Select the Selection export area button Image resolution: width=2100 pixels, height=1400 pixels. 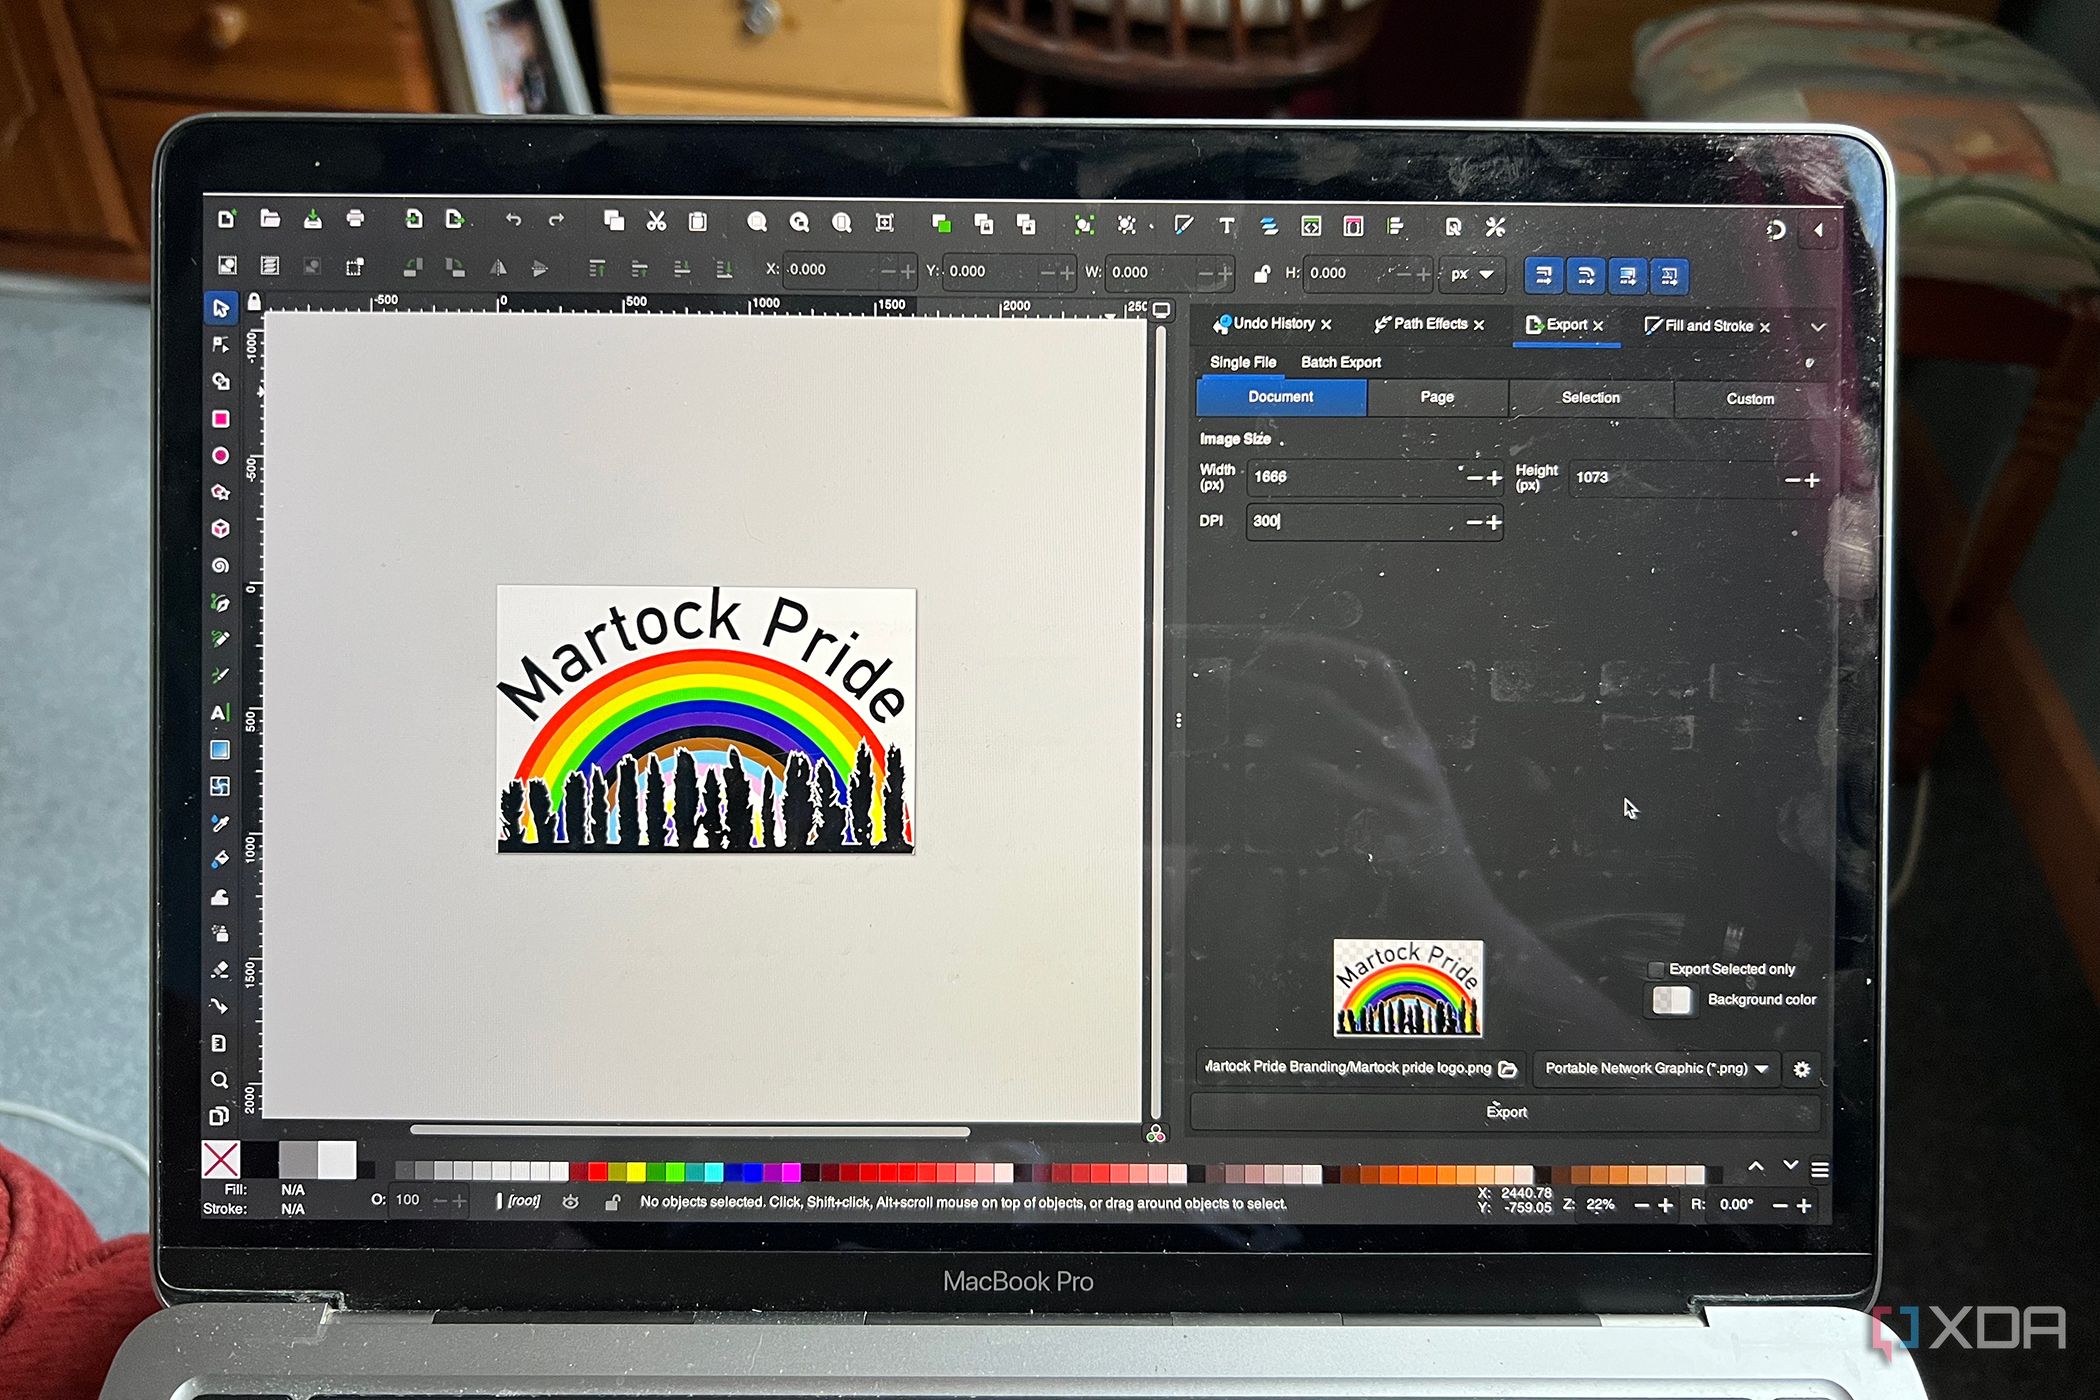1590,398
